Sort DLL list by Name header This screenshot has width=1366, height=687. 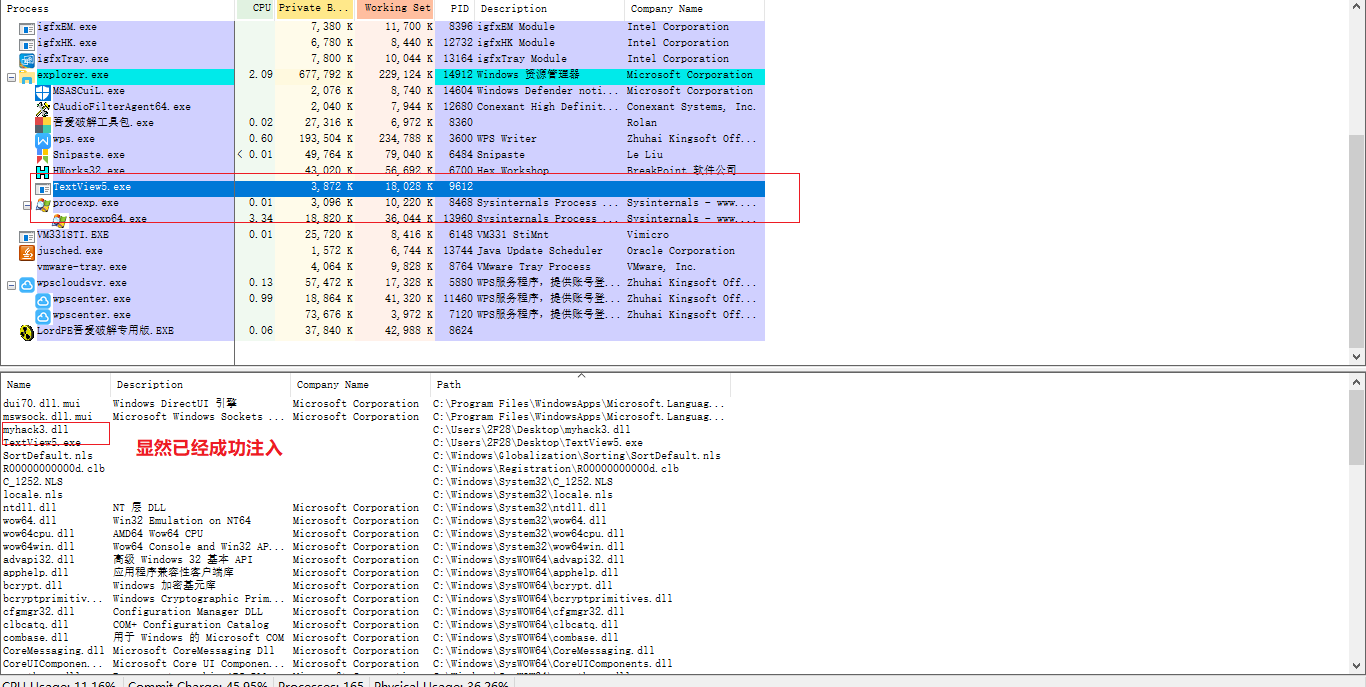coord(55,384)
